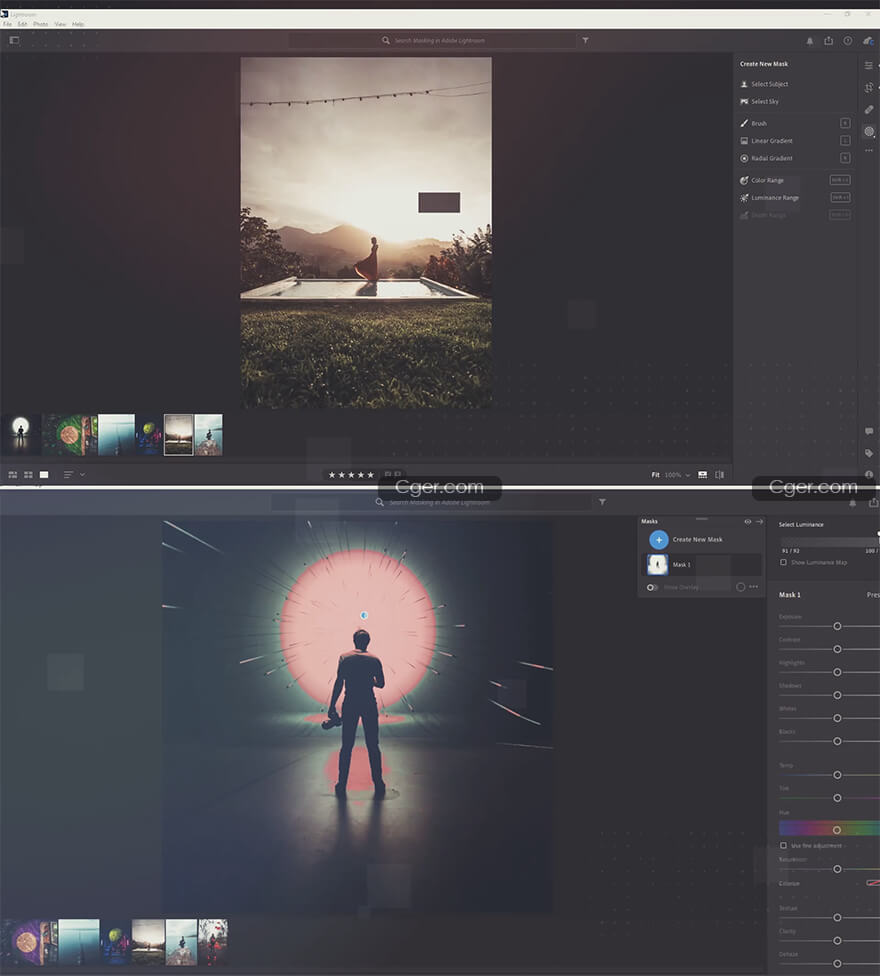
Task: Toggle mask visibility eye icon in Masks panel
Action: 747,522
